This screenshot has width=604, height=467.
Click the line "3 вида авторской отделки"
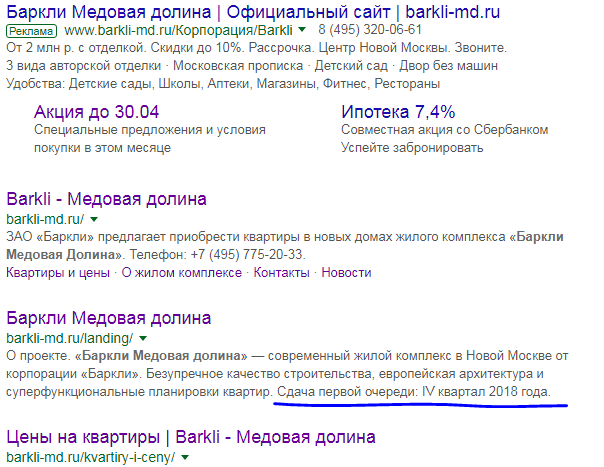click(84, 66)
